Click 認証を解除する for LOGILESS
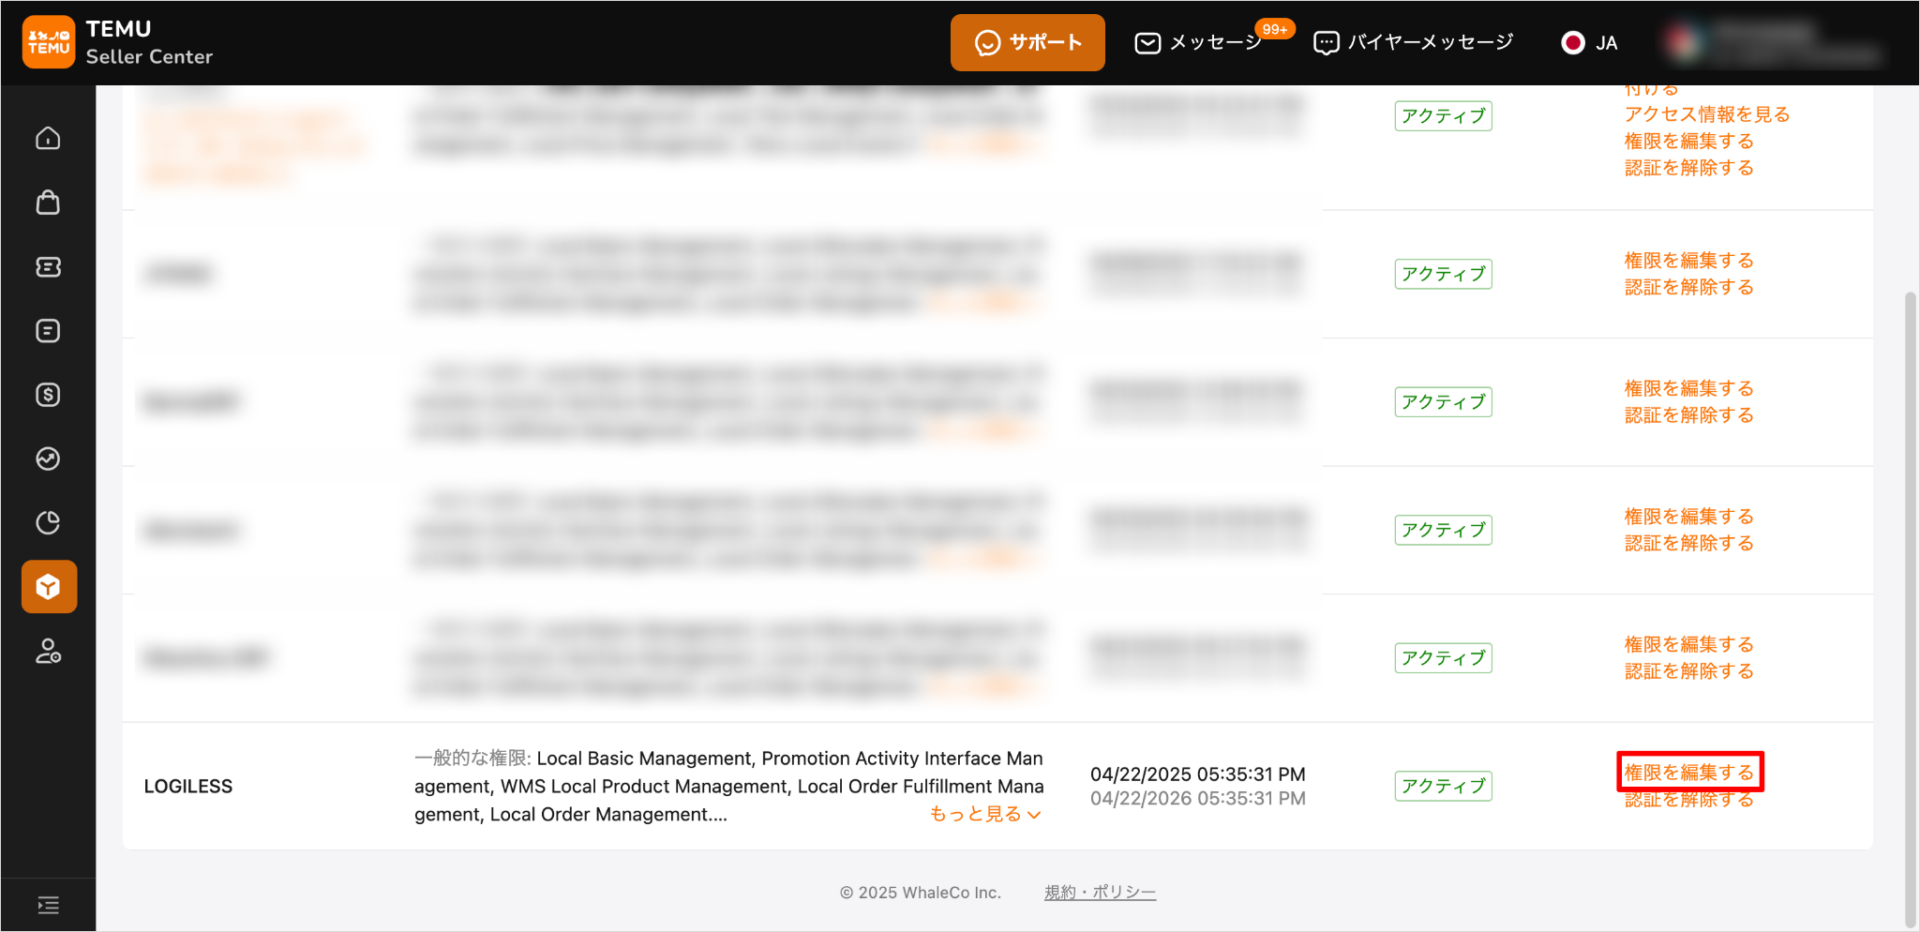Screen dimensions: 1920x932 [1688, 800]
